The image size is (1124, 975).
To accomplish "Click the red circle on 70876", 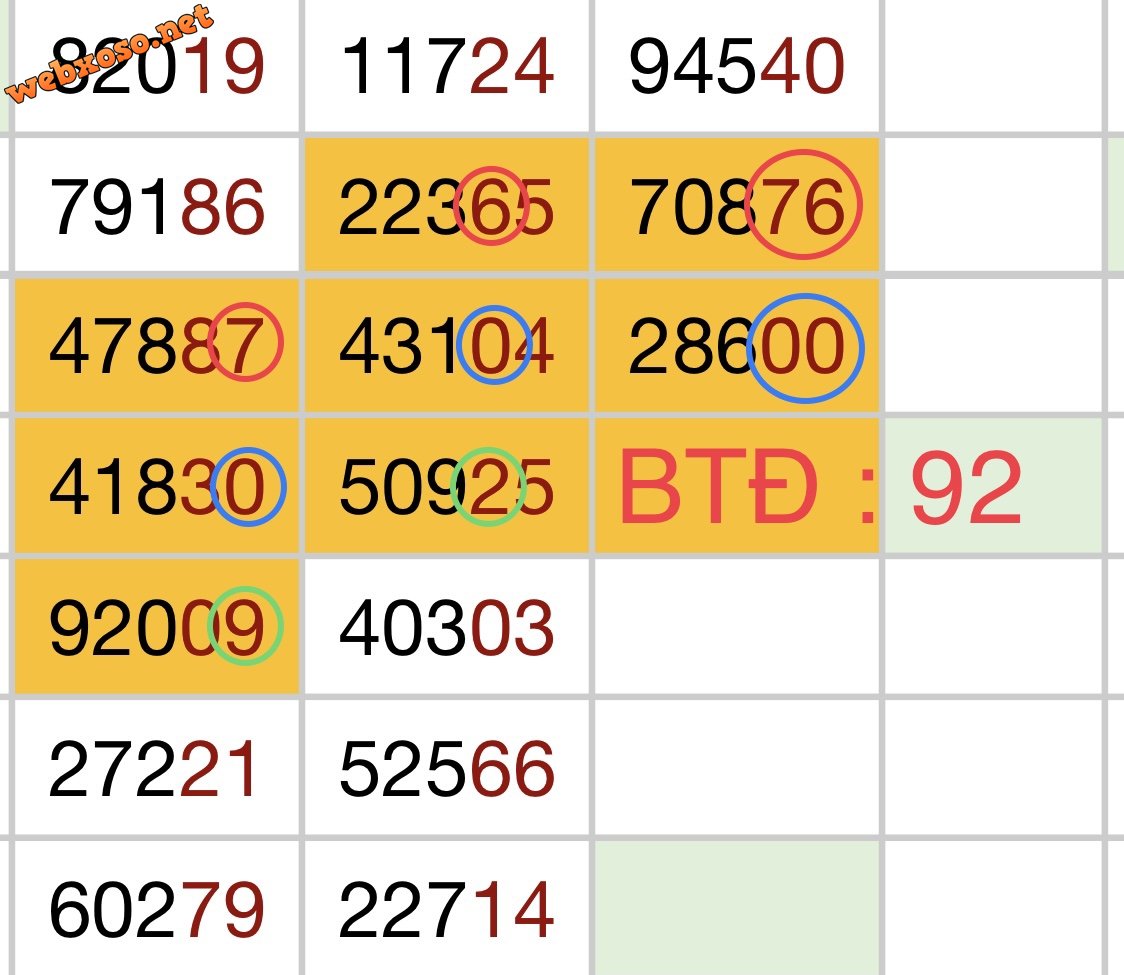I will pos(803,204).
